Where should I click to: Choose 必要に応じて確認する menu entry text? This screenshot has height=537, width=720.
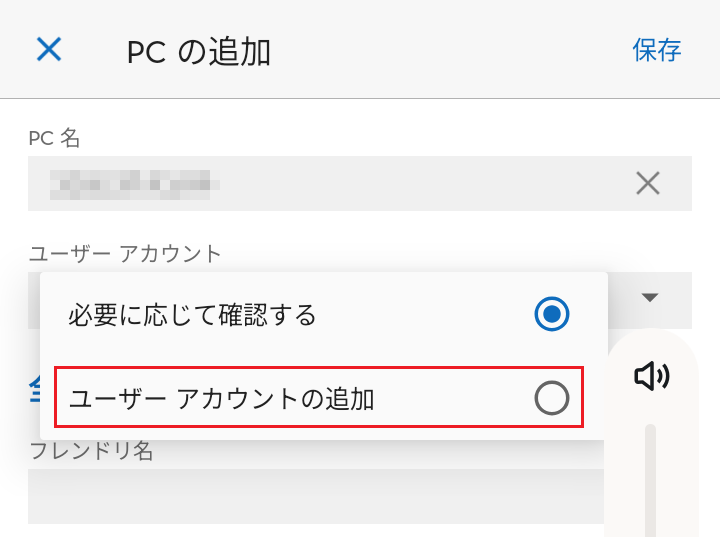click(192, 316)
